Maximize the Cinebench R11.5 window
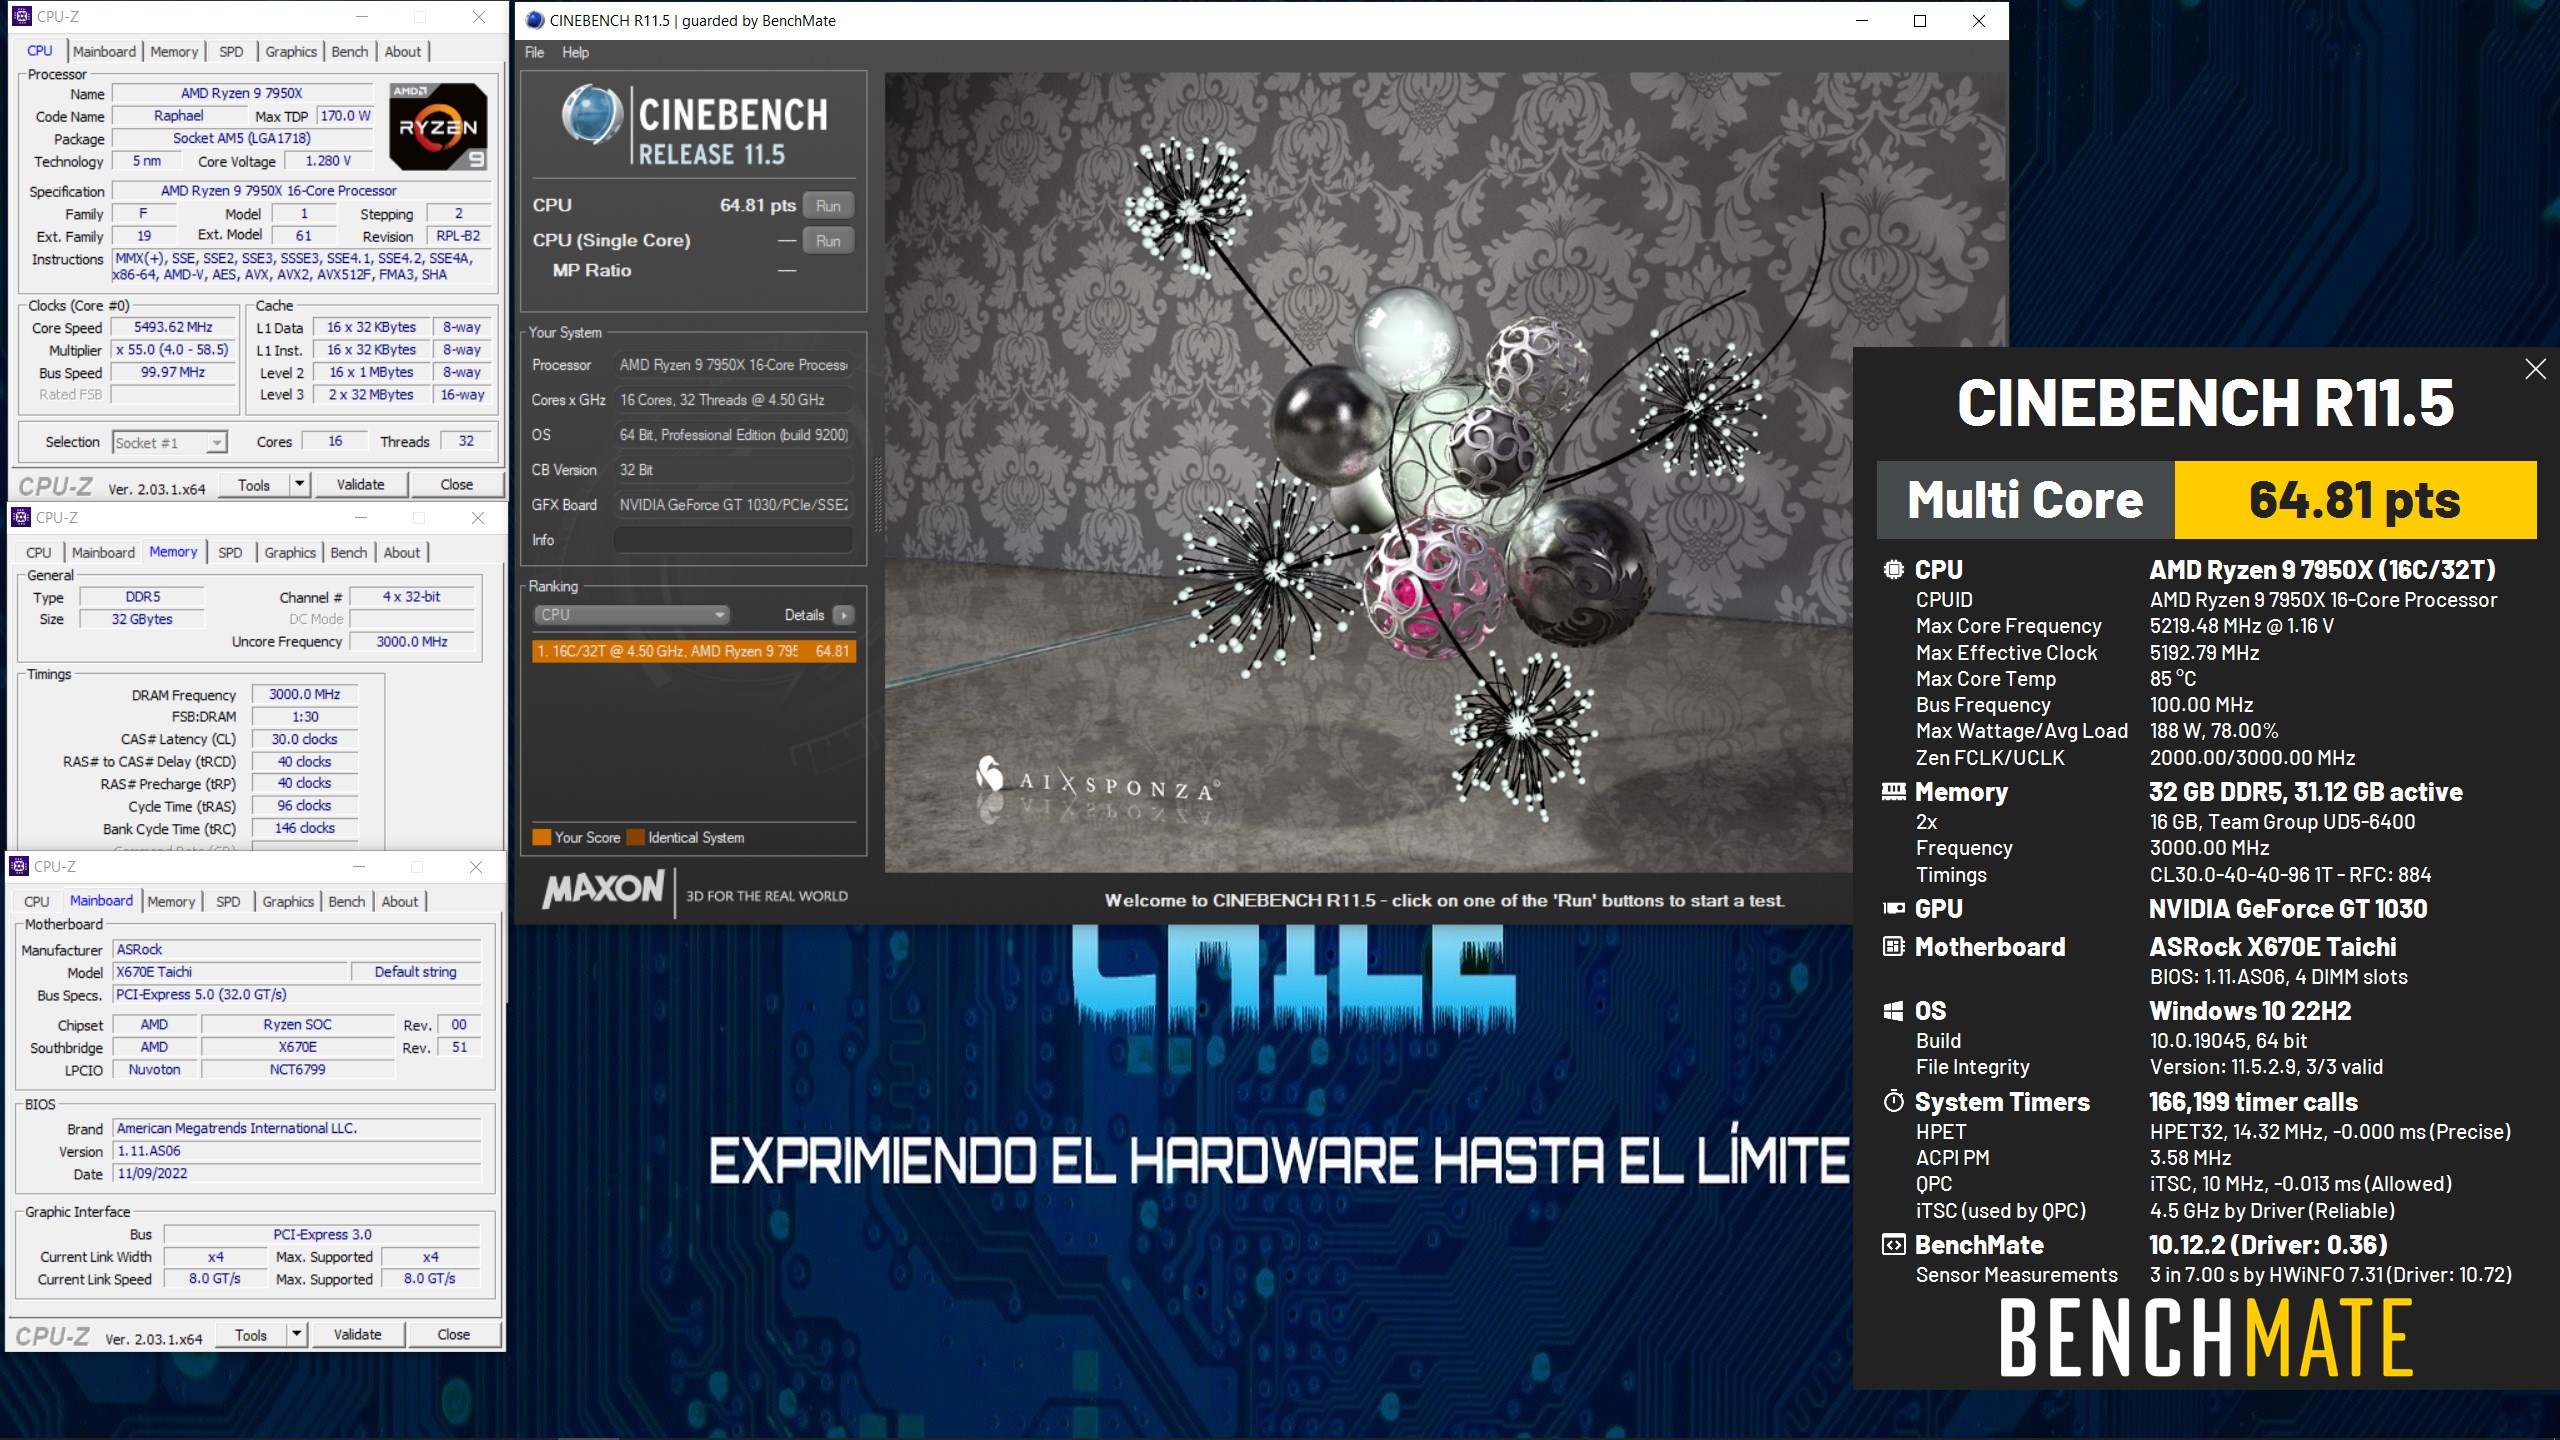Viewport: 2560px width, 1440px height. tap(1920, 20)
